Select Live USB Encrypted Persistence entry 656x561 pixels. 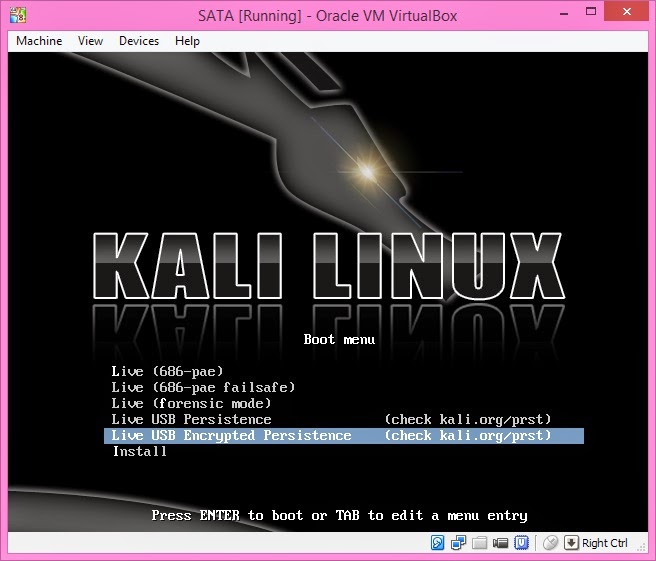click(x=344, y=435)
